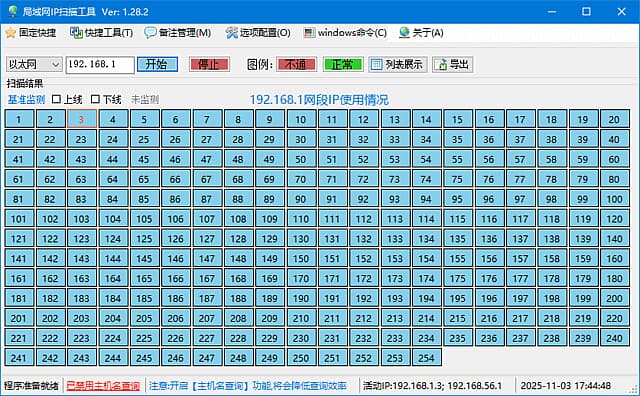Click the 192.168.1网段IP使用情况 heading

[x=319, y=100]
